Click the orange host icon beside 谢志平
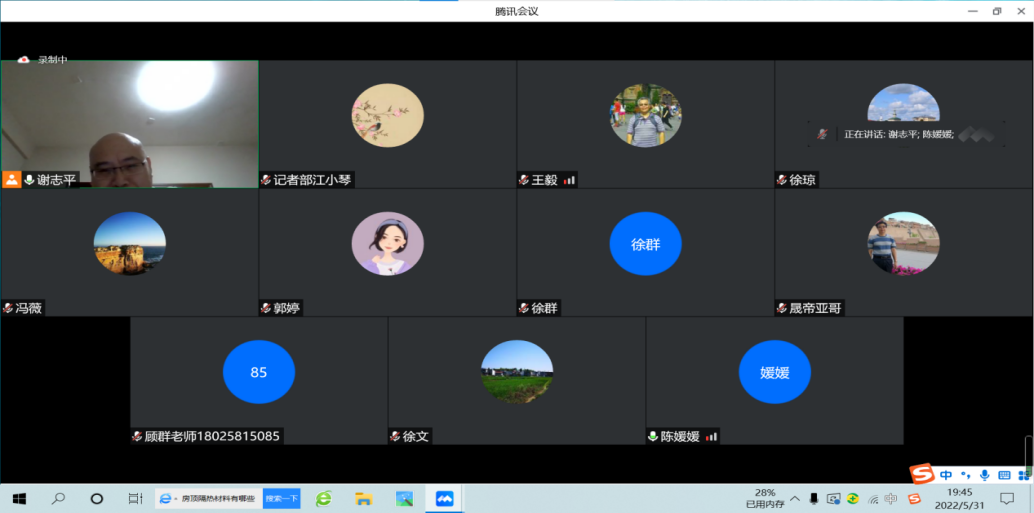Screen dimensions: 1034x513 (11, 180)
